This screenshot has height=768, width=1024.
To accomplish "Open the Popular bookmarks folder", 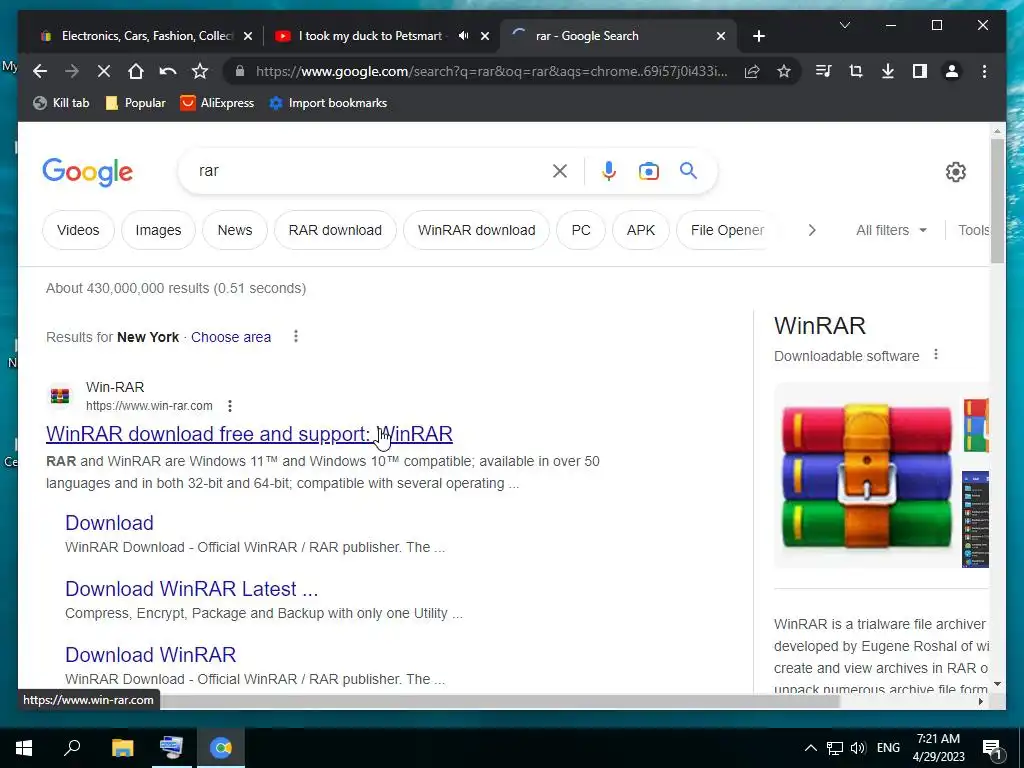I will pyautogui.click(x=136, y=103).
